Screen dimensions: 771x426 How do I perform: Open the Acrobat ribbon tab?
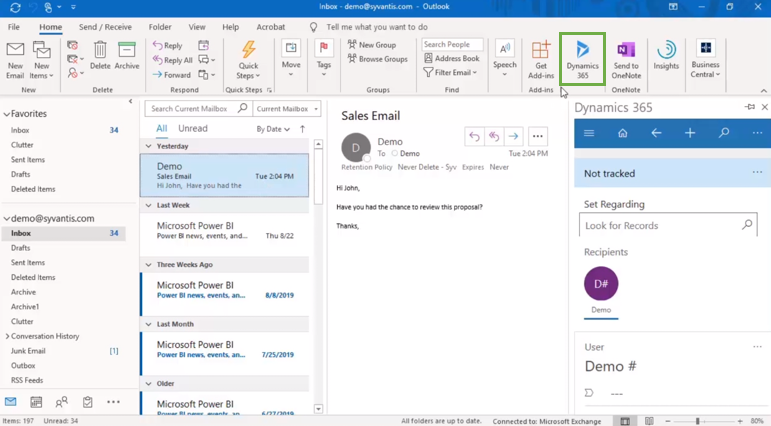pos(270,27)
